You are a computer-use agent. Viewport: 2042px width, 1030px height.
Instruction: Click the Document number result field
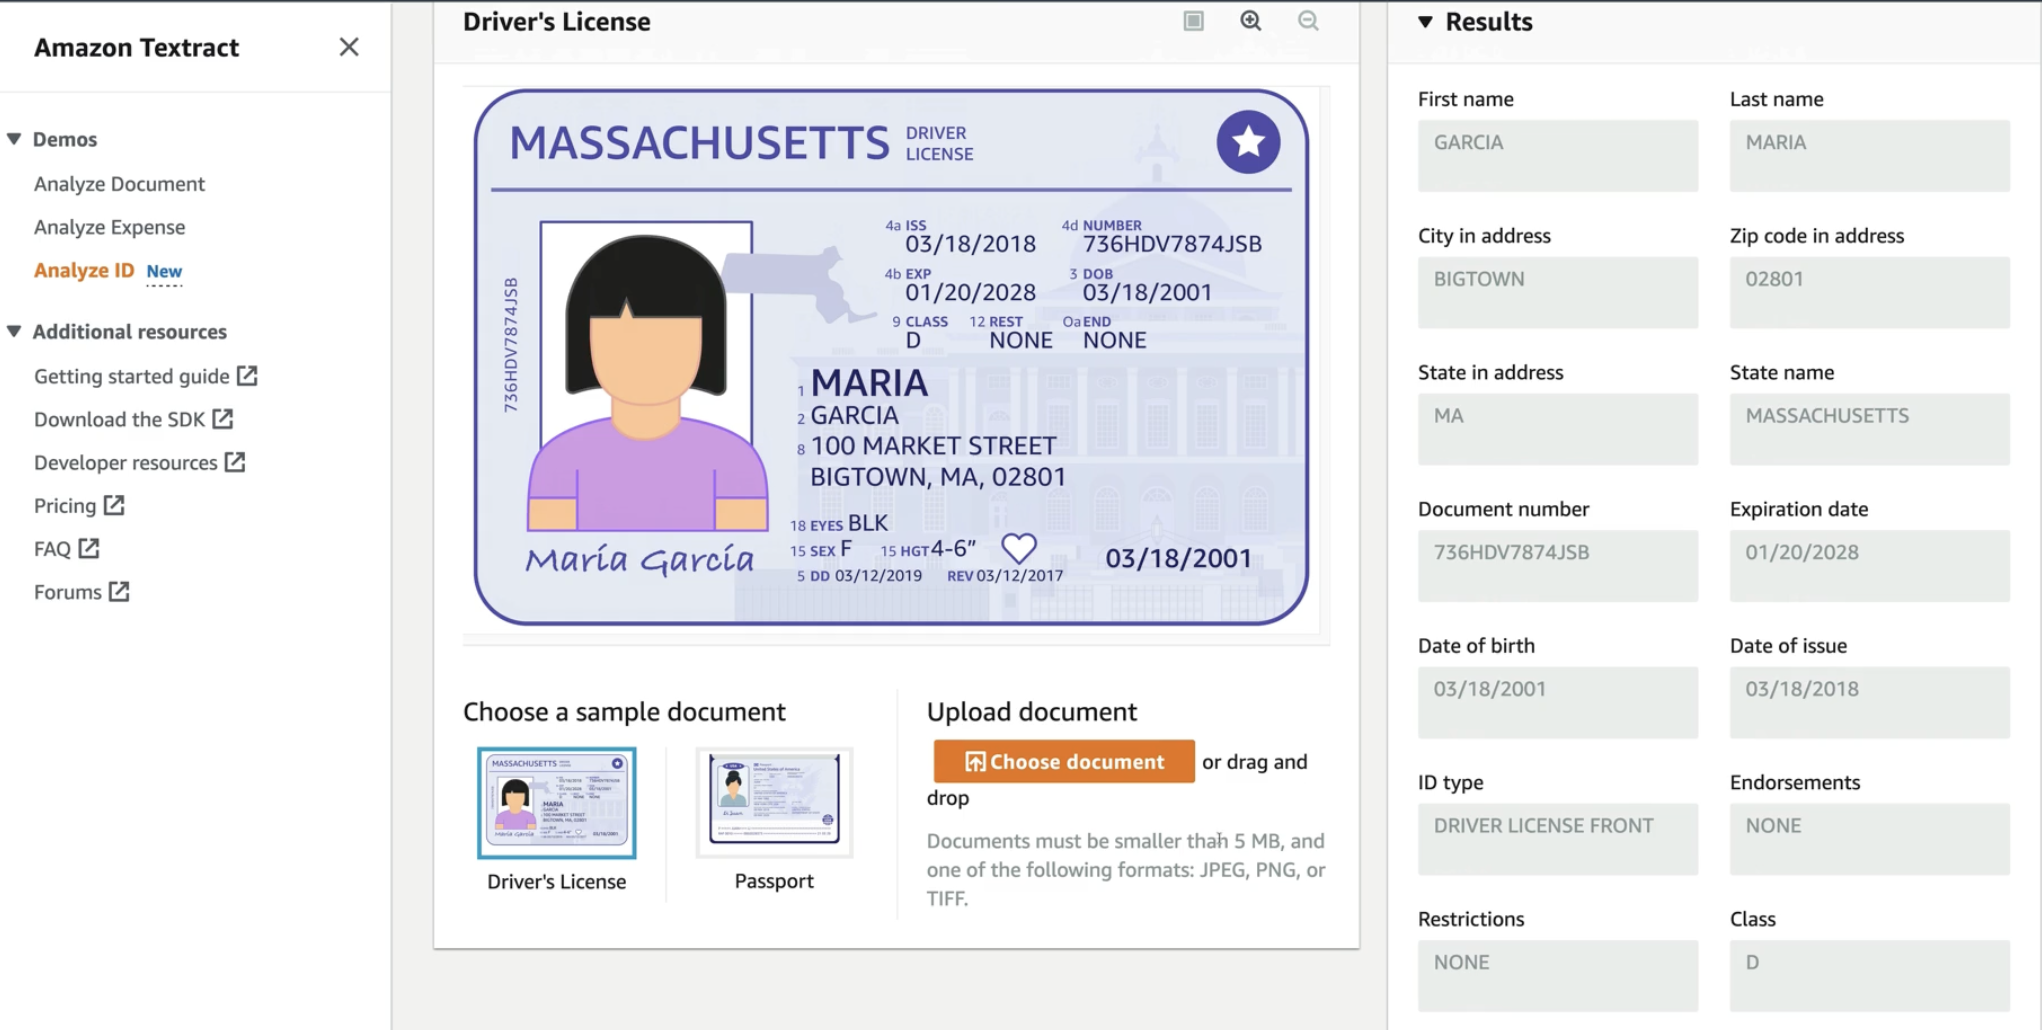click(x=1557, y=565)
